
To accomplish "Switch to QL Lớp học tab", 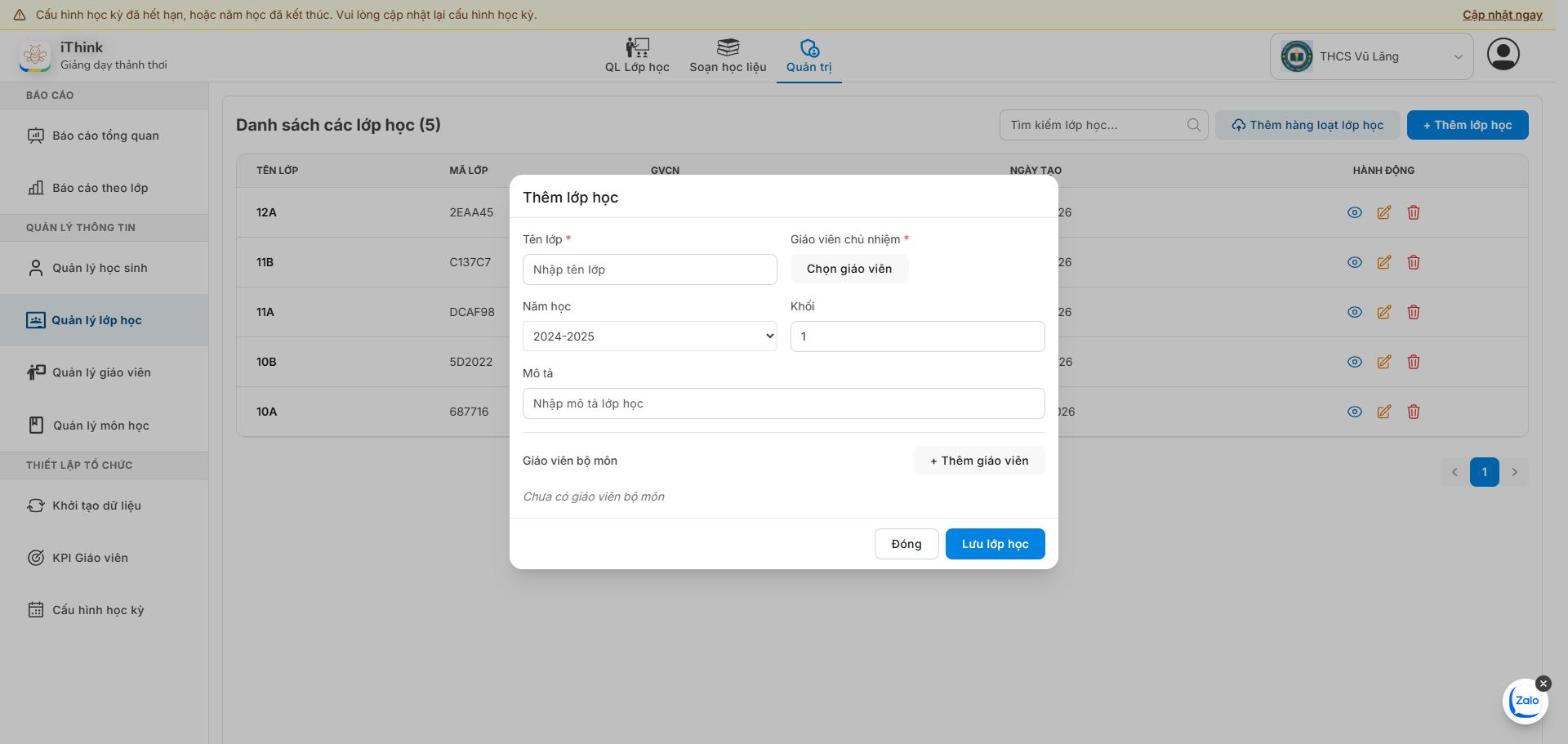I will [637, 56].
